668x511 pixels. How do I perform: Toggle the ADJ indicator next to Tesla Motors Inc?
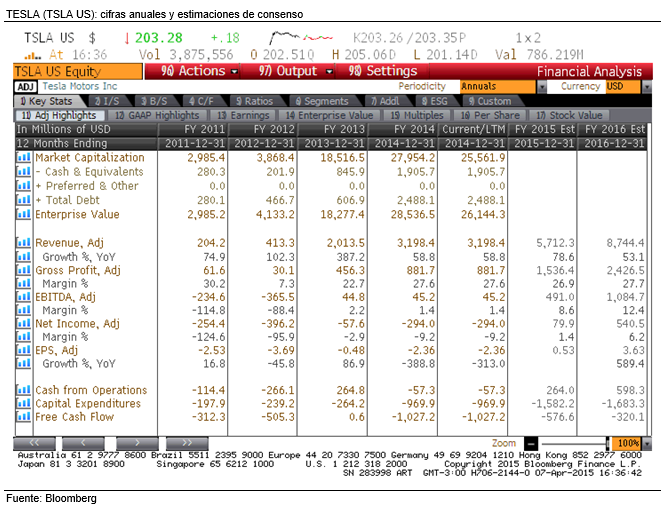click(26, 87)
